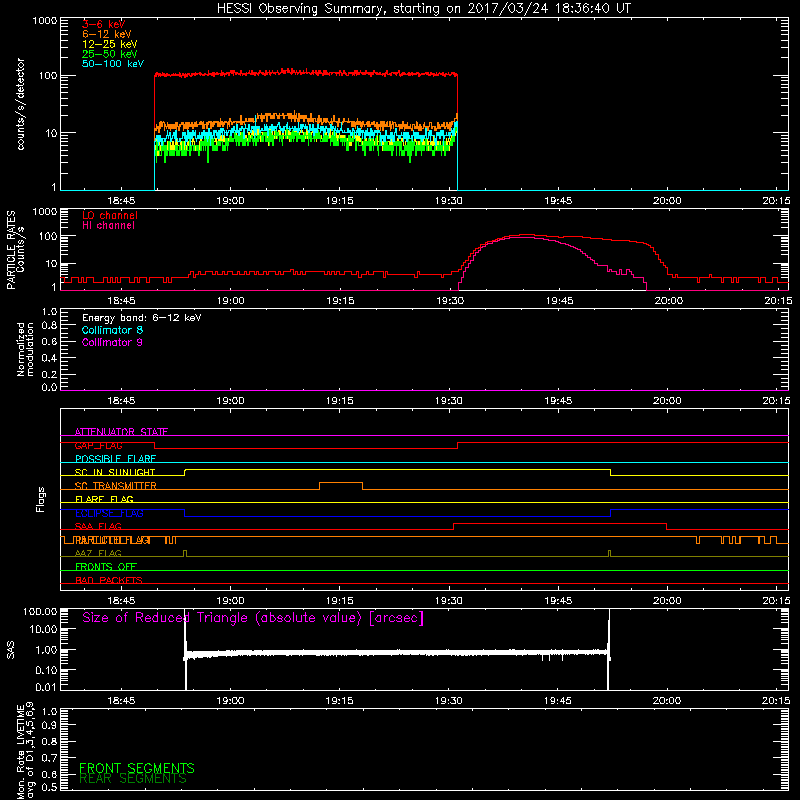Click the Size of Reduced Triangle label

[x=253, y=618]
